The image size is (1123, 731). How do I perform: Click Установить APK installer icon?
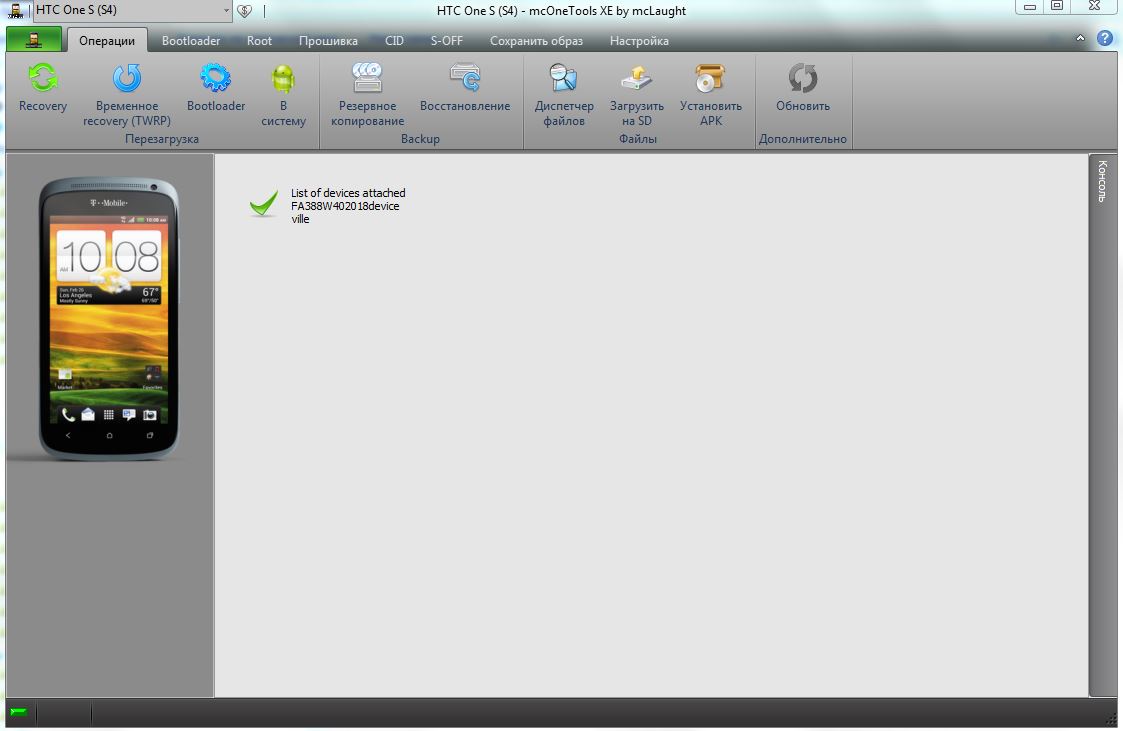[710, 95]
